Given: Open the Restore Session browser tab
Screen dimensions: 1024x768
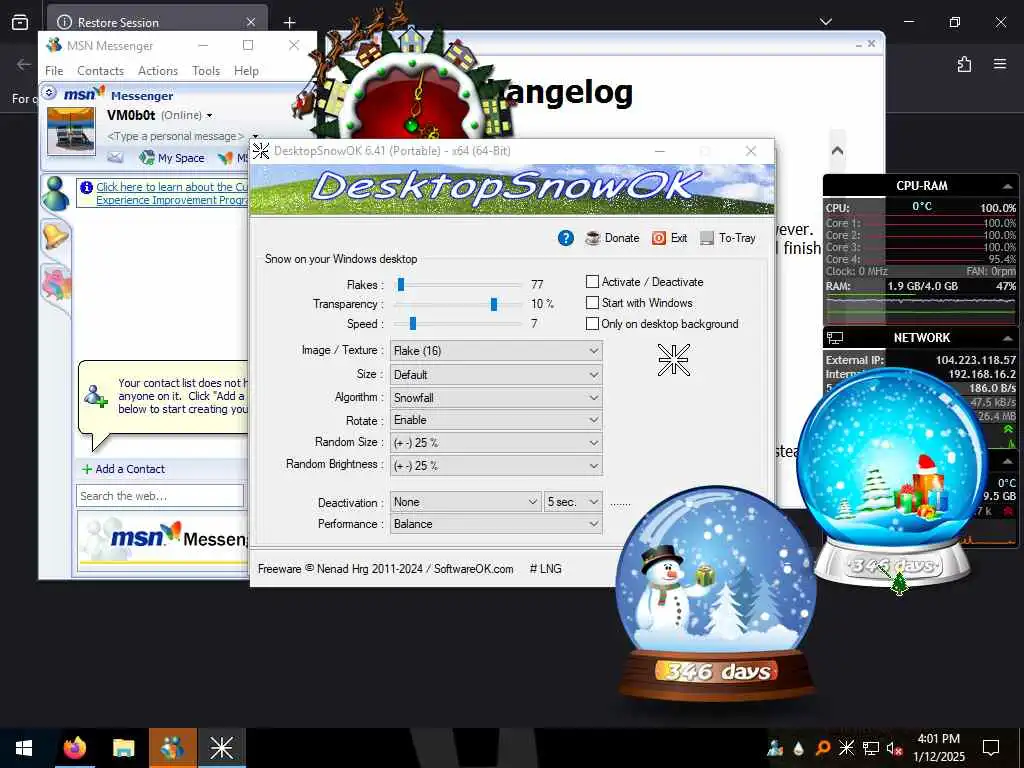Looking at the screenshot, I should [x=157, y=22].
